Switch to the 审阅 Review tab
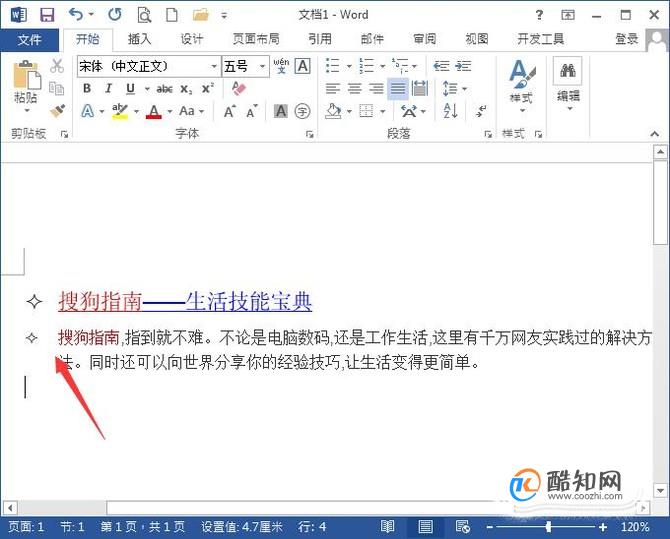The width and height of the screenshot is (670, 539). point(424,39)
